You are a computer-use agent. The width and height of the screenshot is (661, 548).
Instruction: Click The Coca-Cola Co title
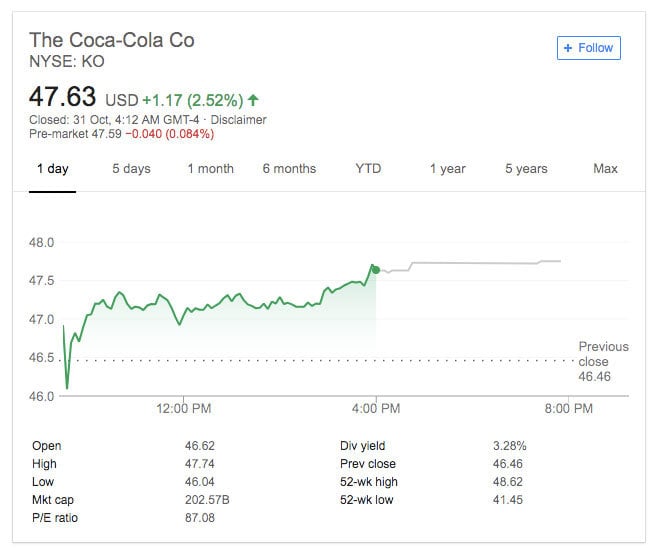click(x=112, y=40)
